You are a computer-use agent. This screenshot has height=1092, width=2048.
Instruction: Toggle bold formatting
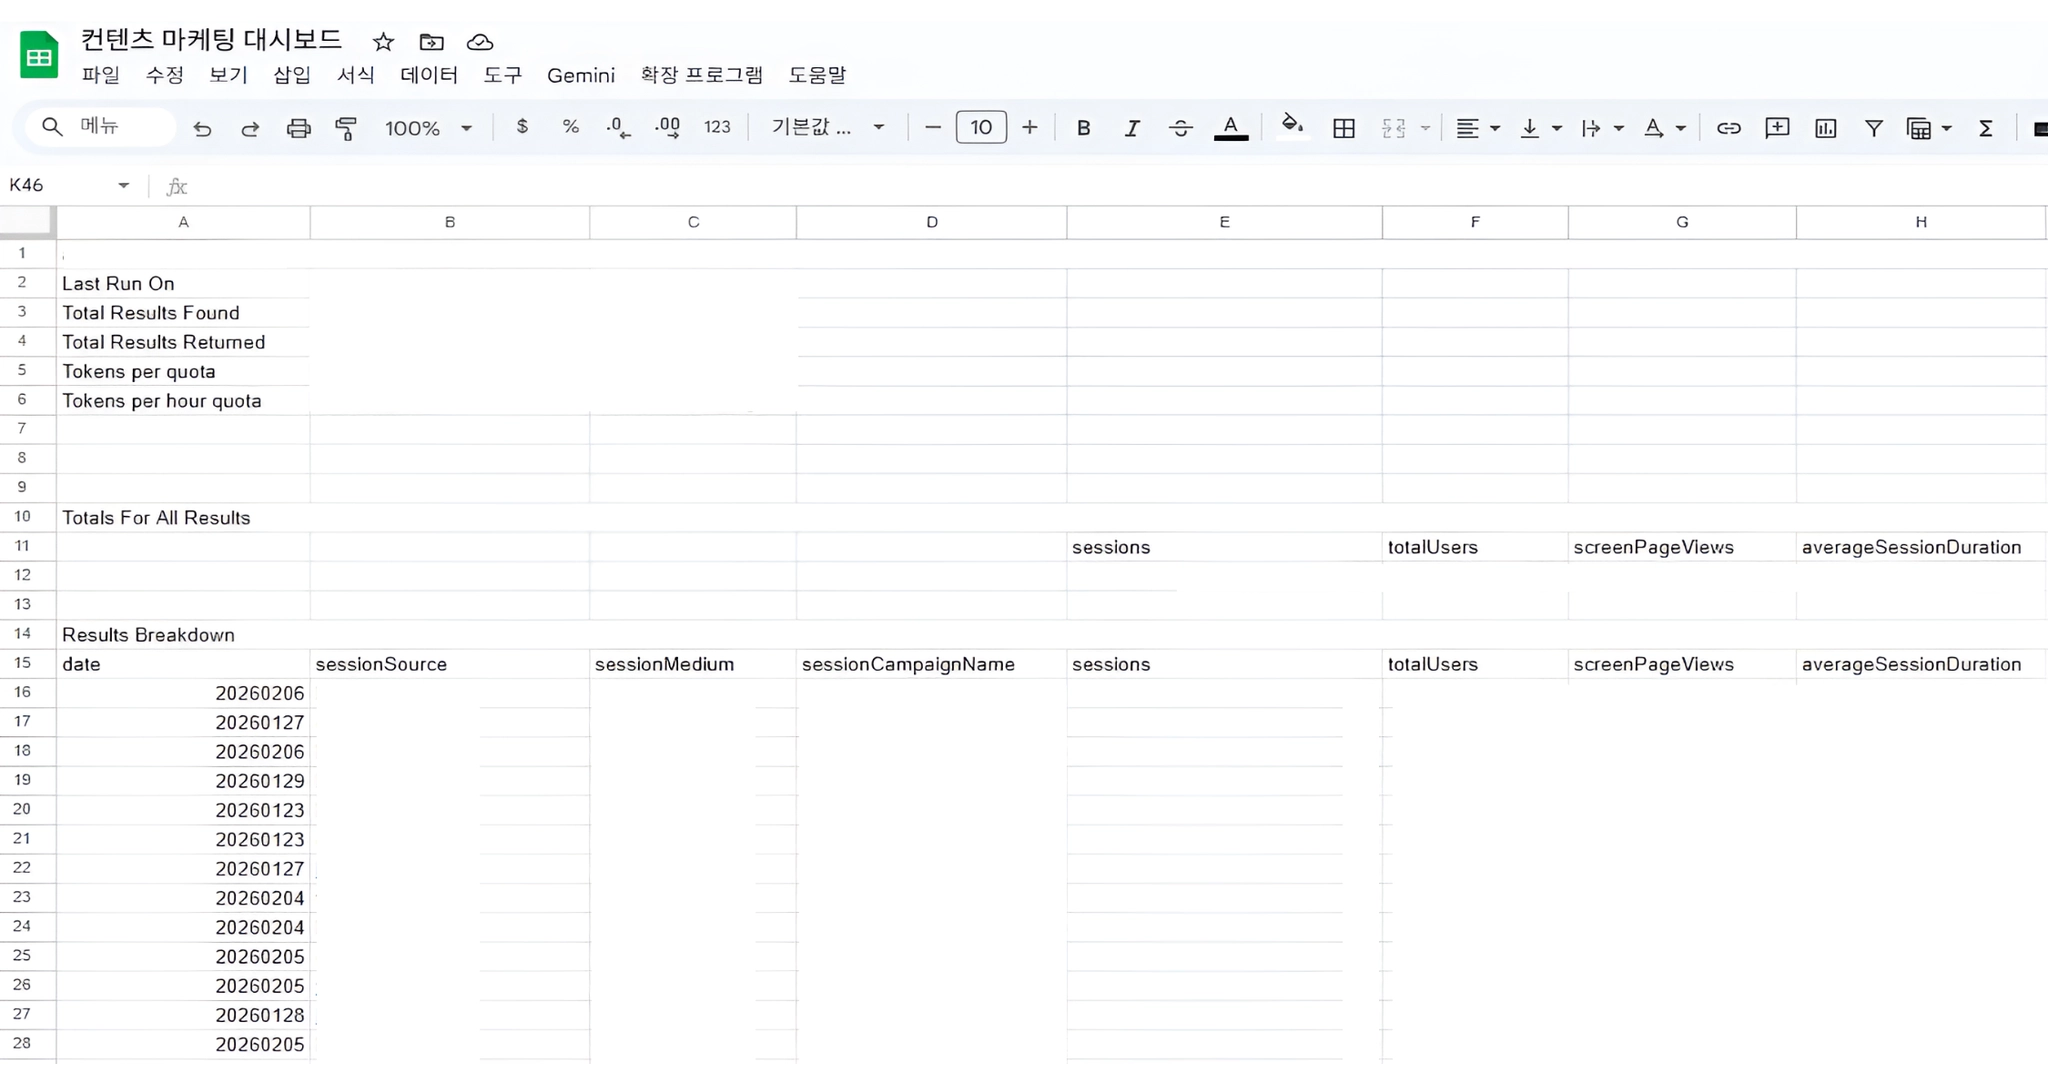[1083, 128]
